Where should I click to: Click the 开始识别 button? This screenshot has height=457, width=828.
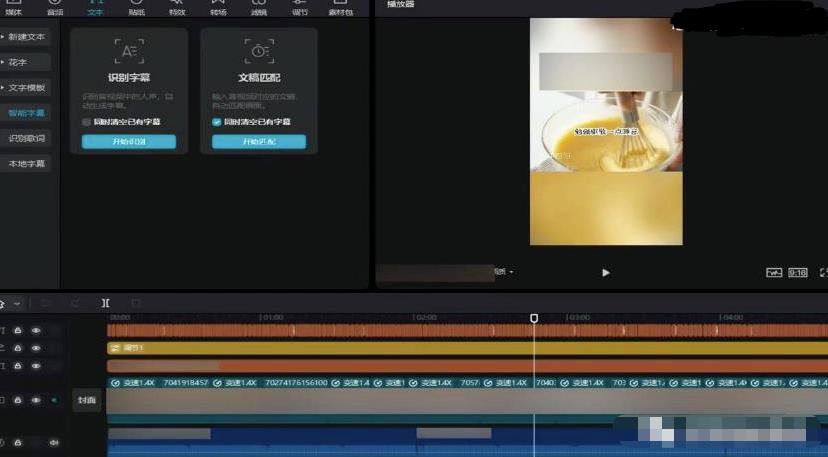(x=129, y=142)
